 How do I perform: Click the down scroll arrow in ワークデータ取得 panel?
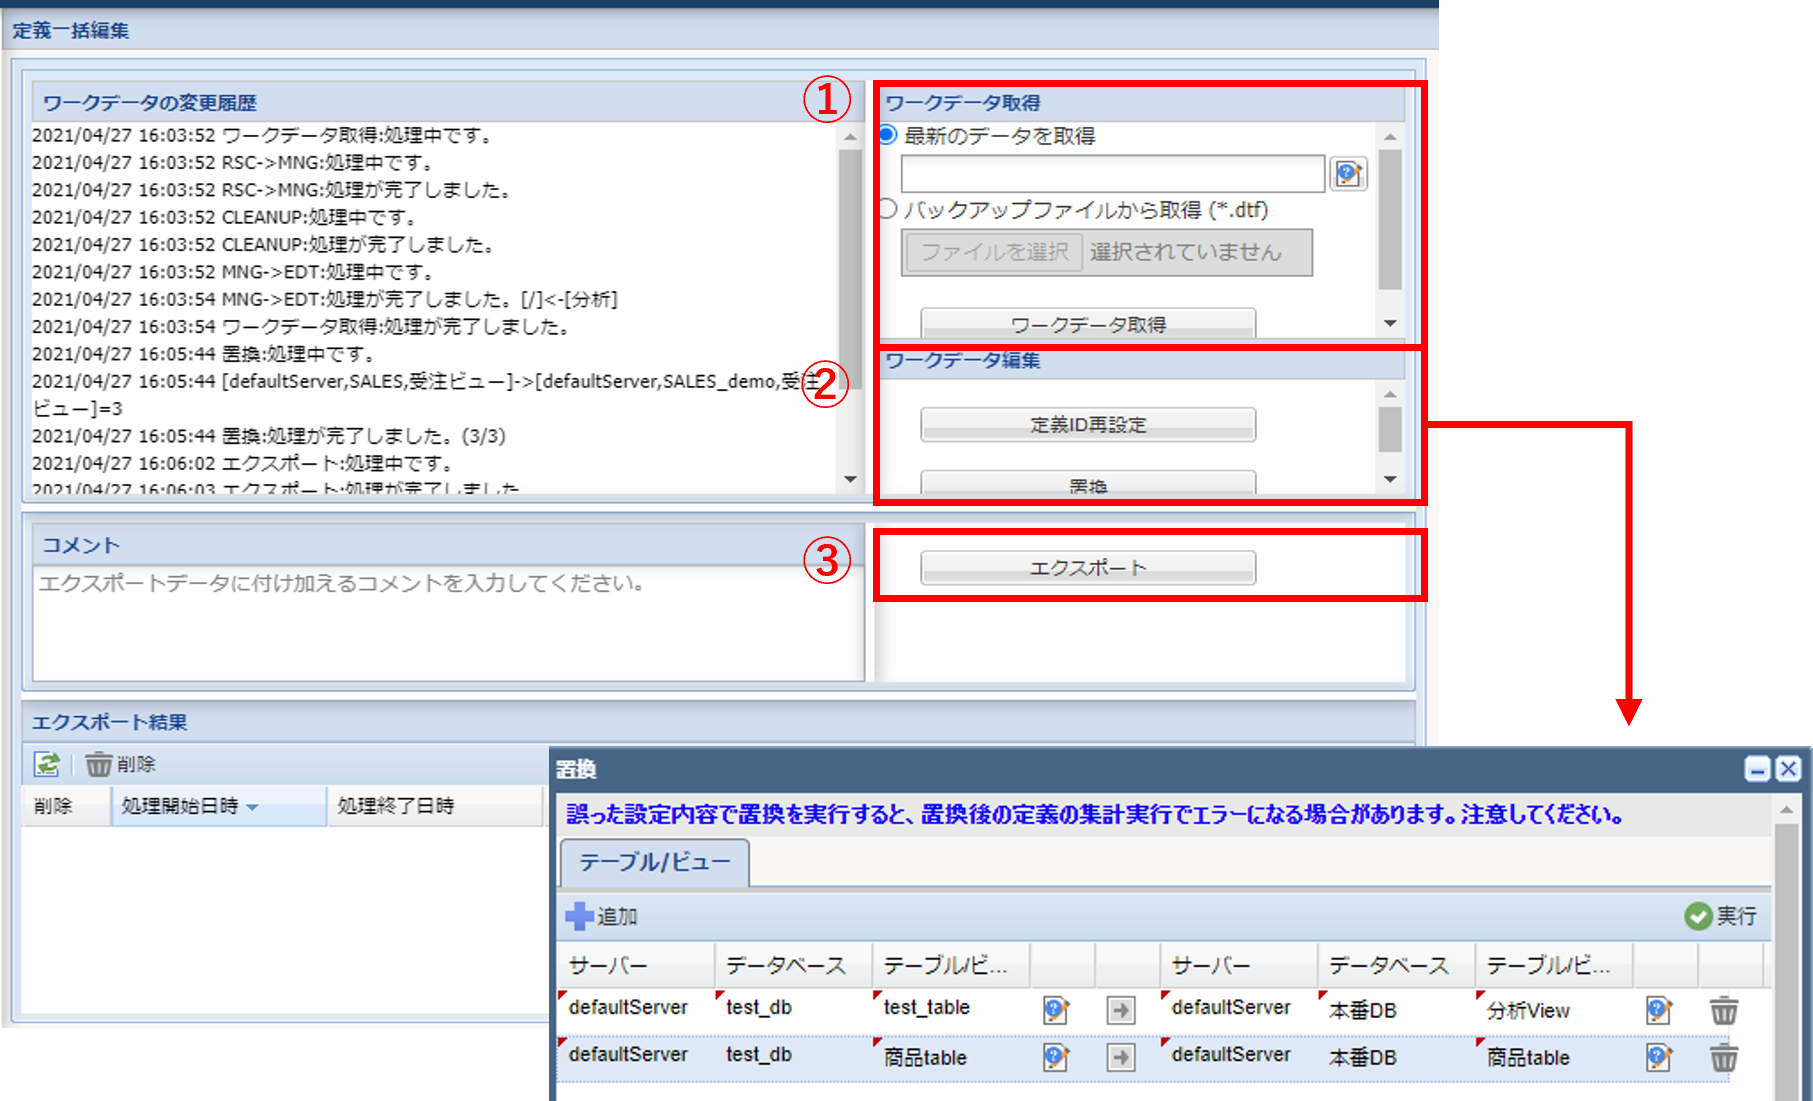pyautogui.click(x=1391, y=323)
